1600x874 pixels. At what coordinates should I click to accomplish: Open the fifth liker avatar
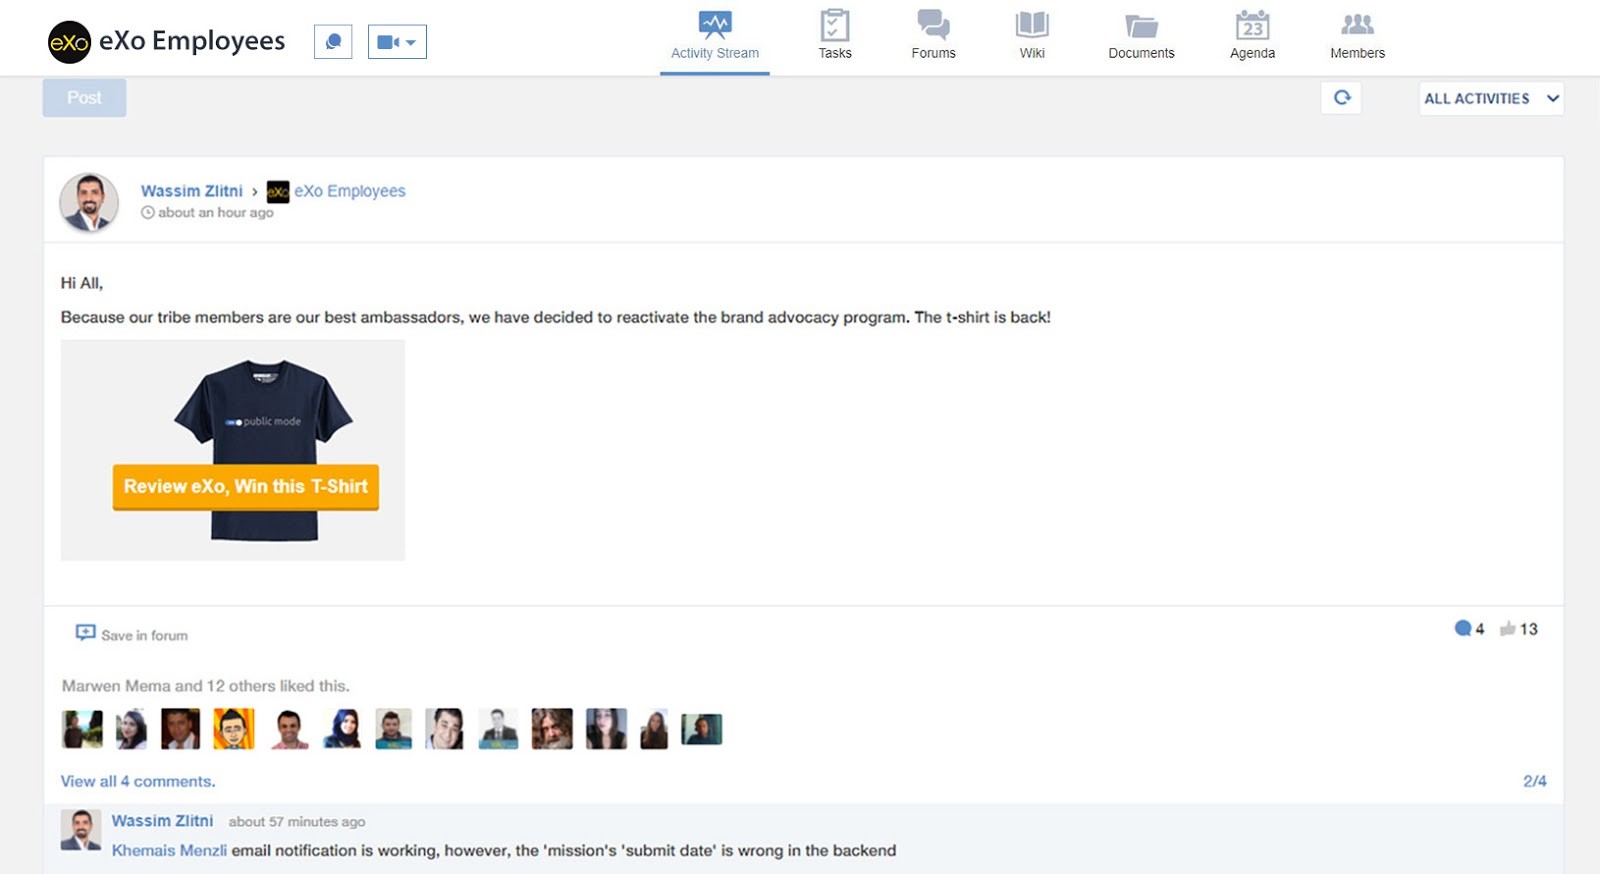289,729
